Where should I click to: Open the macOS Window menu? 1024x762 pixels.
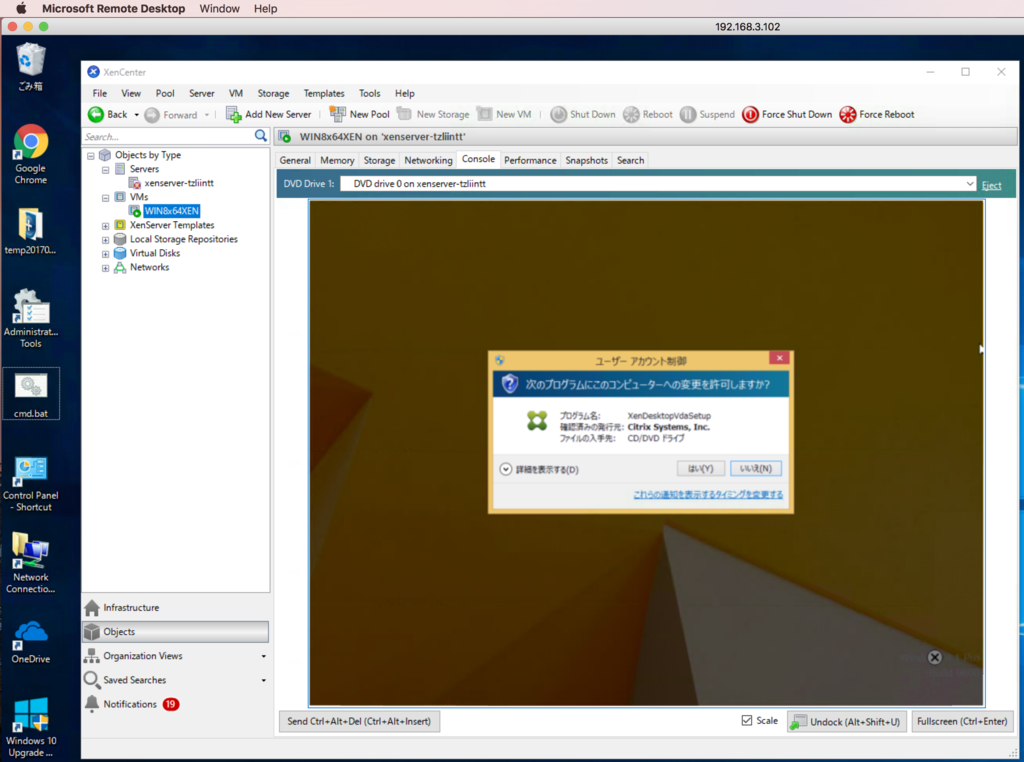[x=219, y=8]
